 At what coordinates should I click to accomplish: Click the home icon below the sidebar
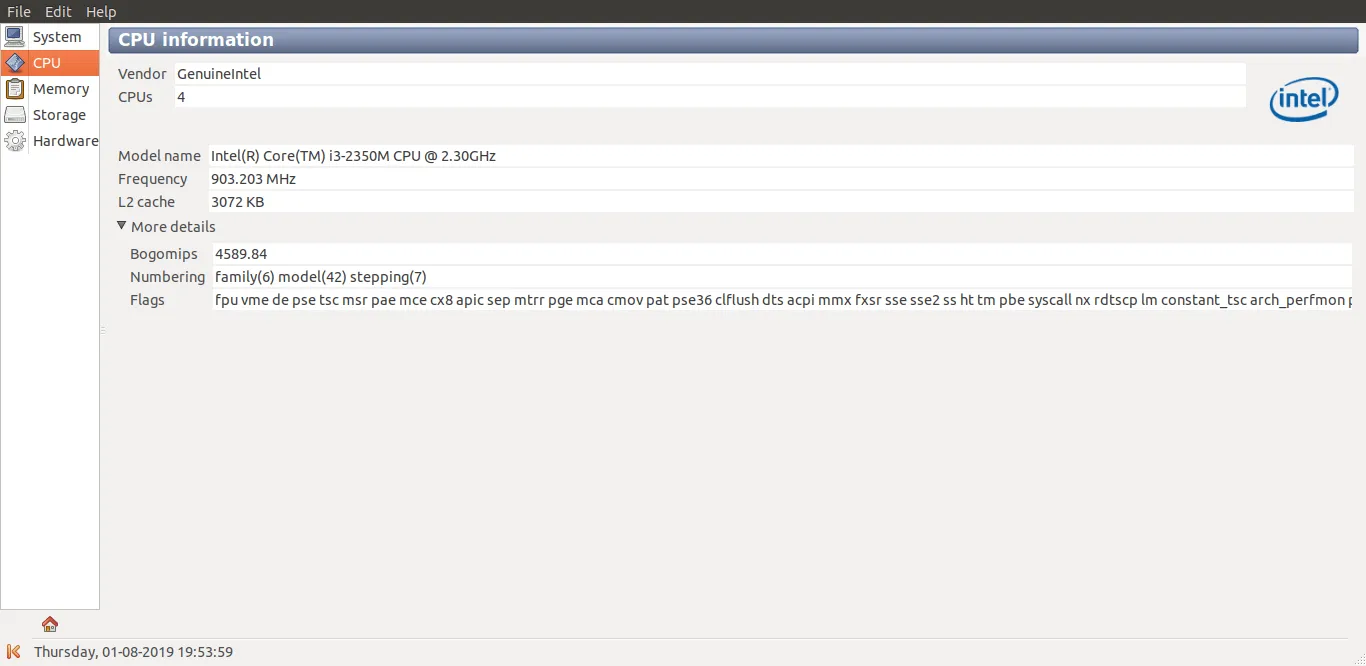pos(50,624)
